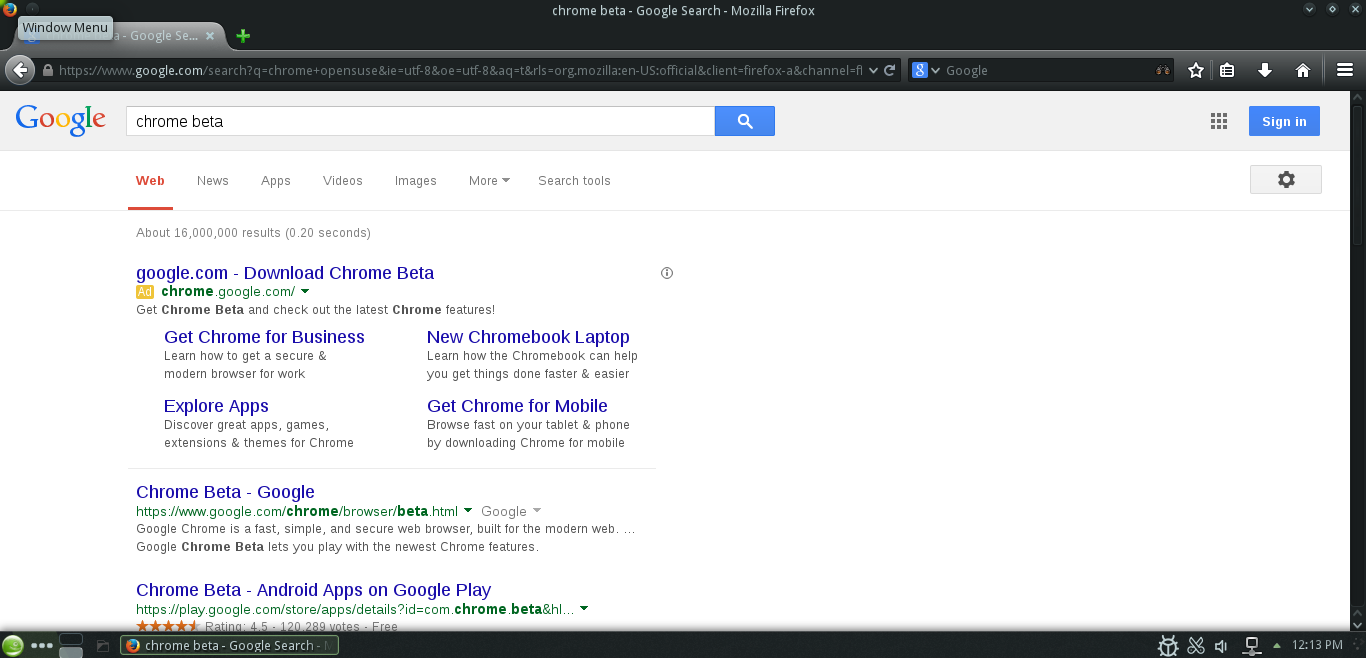1366x658 pixels.
Task: Click the bug icon in the system tray
Action: (x=1167, y=646)
